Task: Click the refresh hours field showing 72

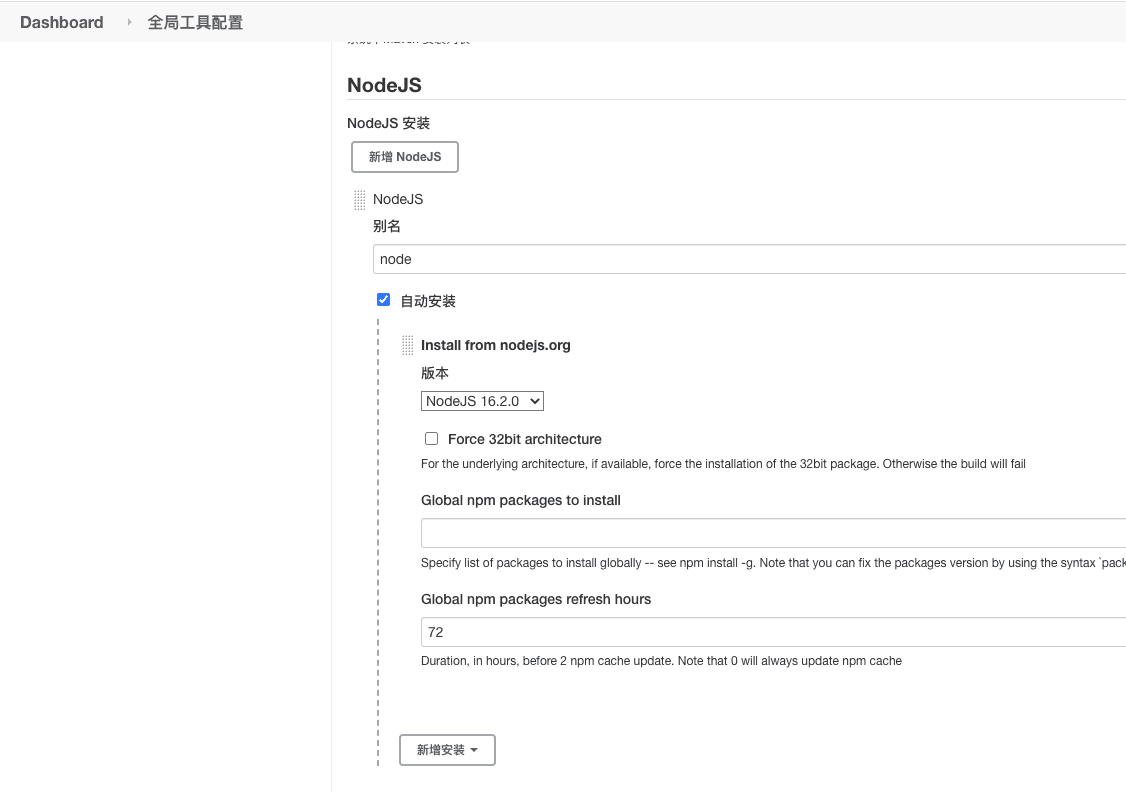Action: [x=773, y=632]
